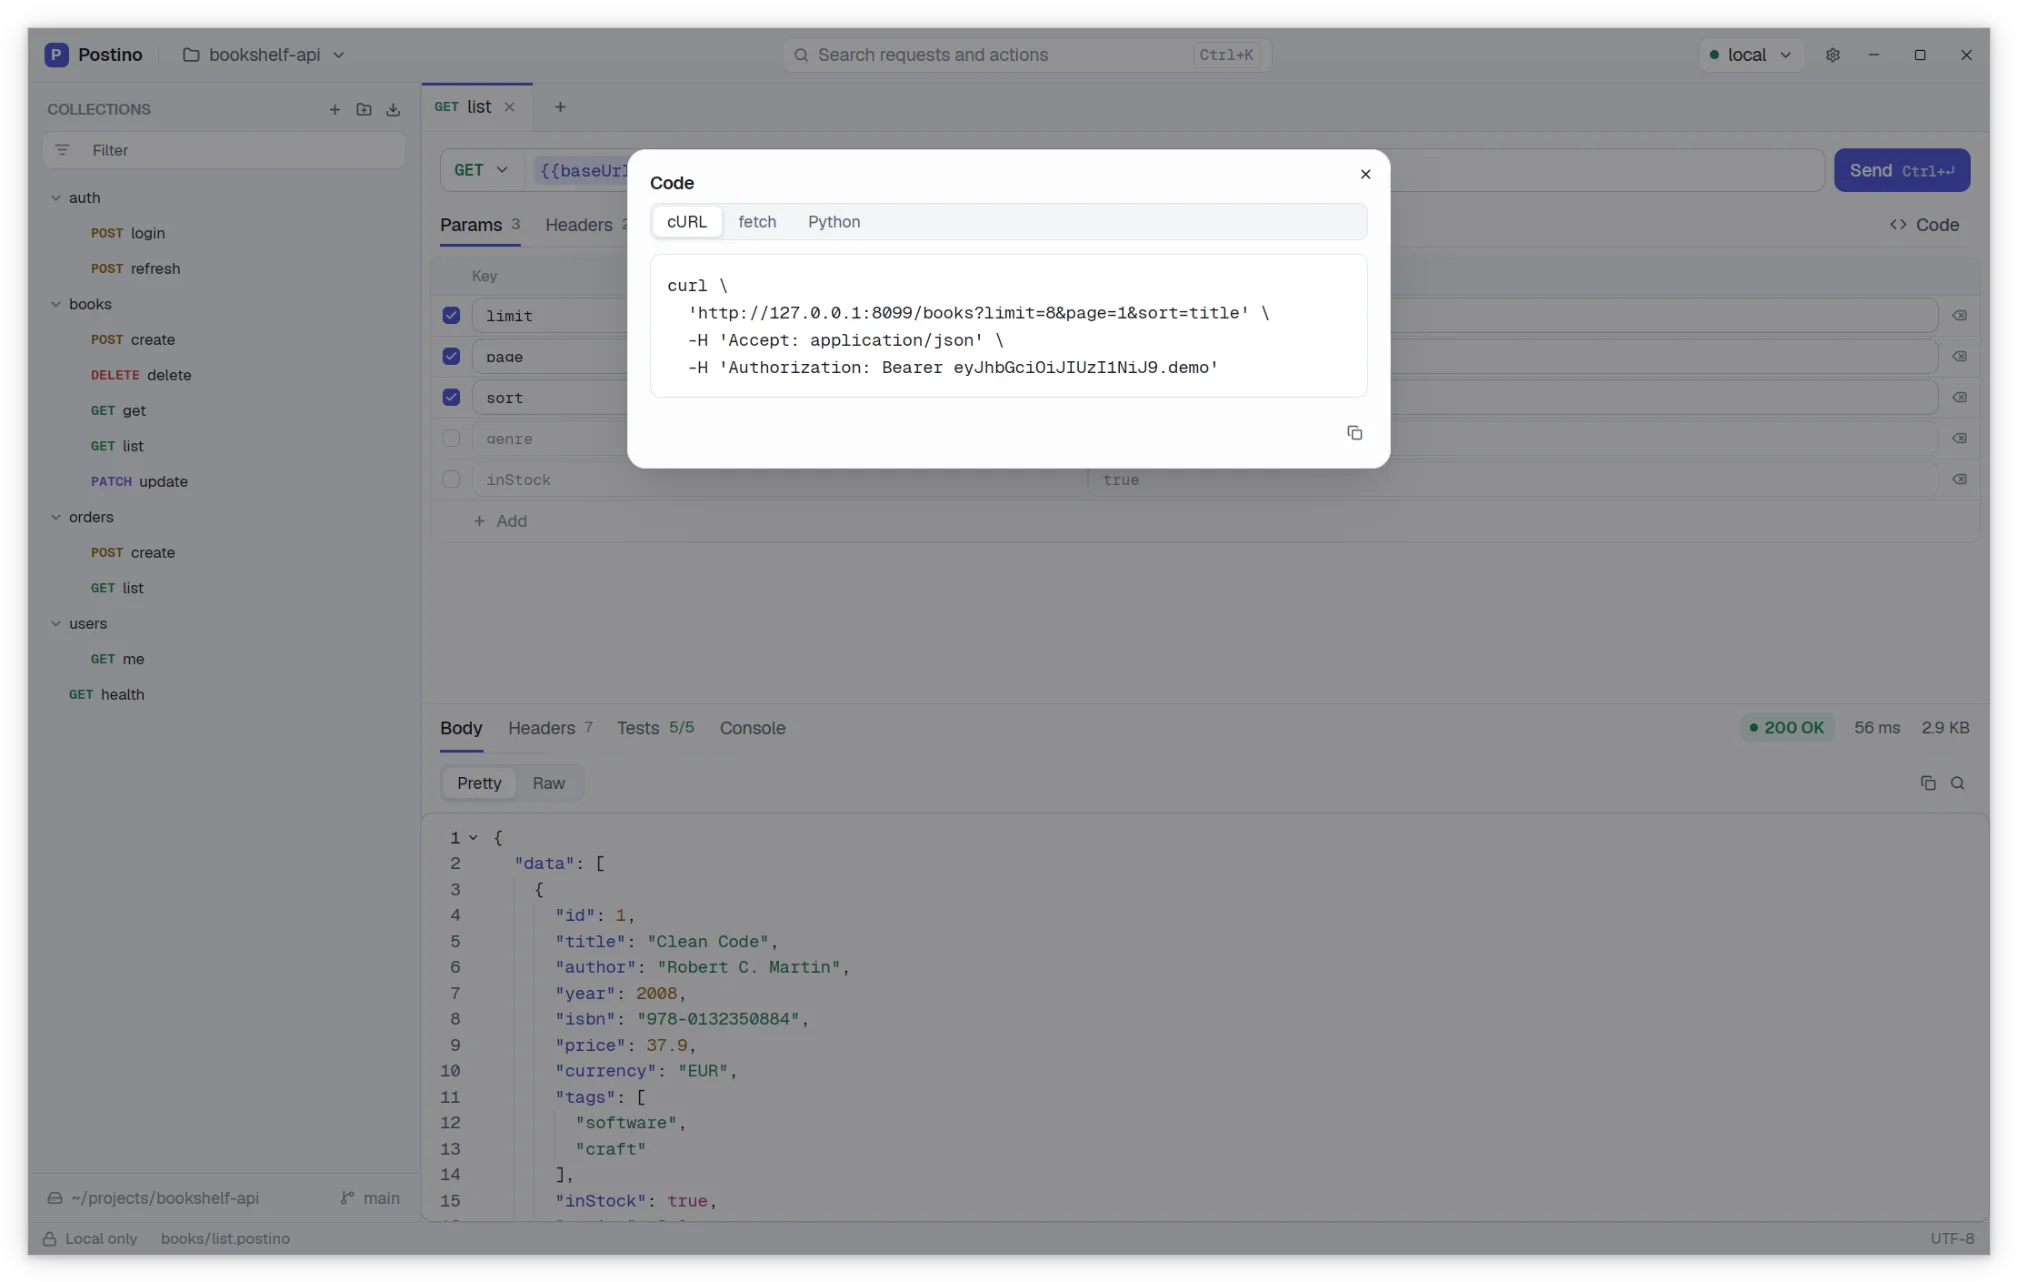Open the settings gear

point(1832,55)
